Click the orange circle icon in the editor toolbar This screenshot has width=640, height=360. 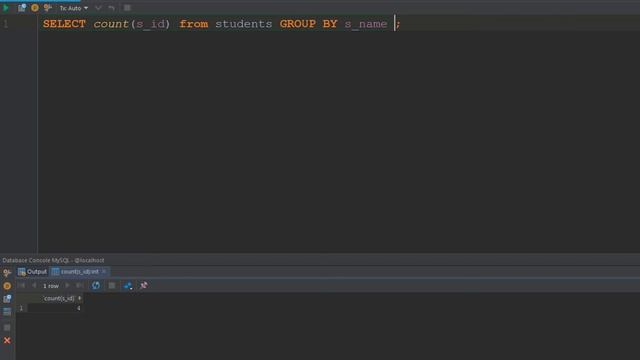tap(35, 8)
